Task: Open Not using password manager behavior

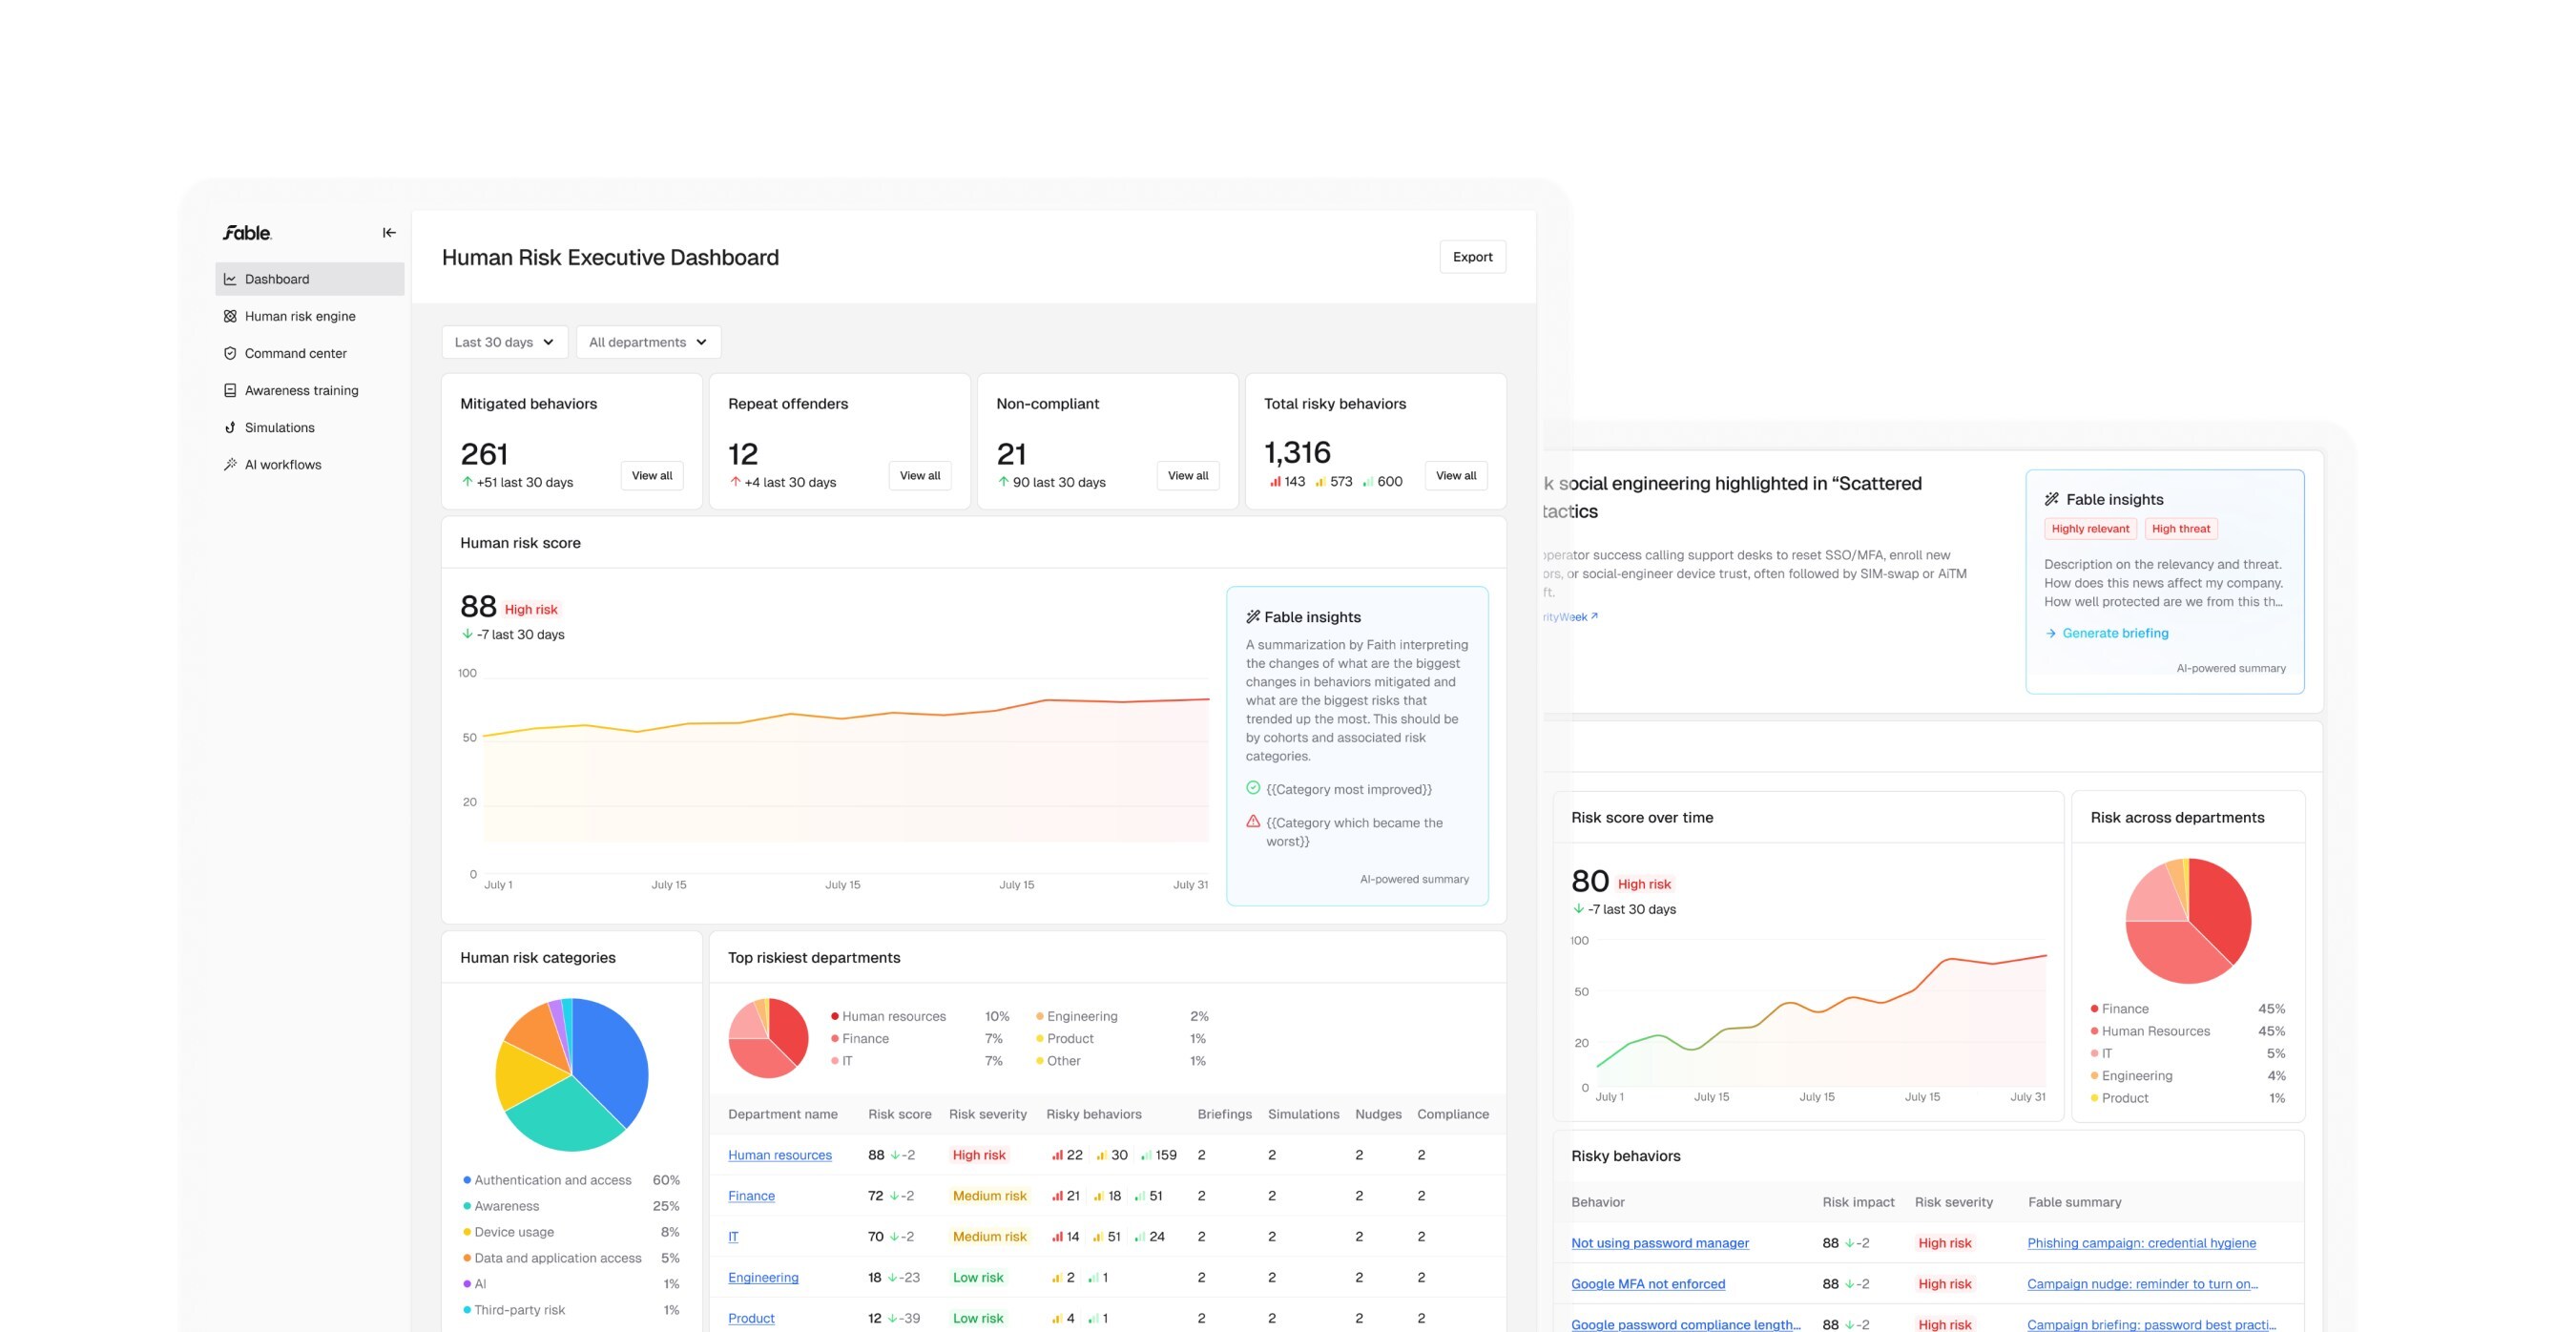Action: 1659,1243
